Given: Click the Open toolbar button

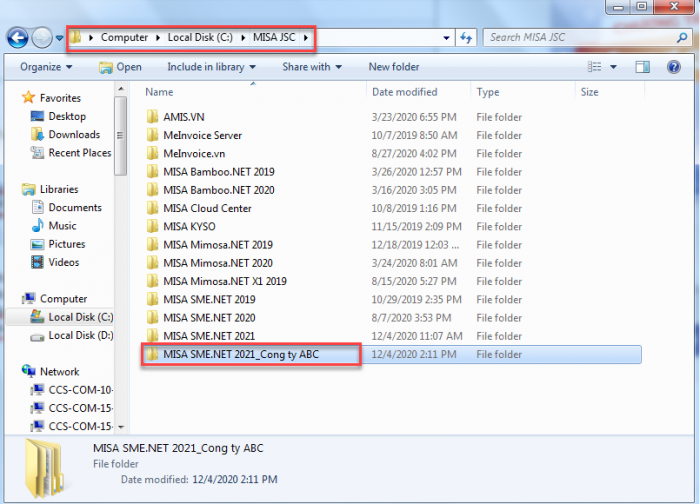Looking at the screenshot, I should click(120, 67).
